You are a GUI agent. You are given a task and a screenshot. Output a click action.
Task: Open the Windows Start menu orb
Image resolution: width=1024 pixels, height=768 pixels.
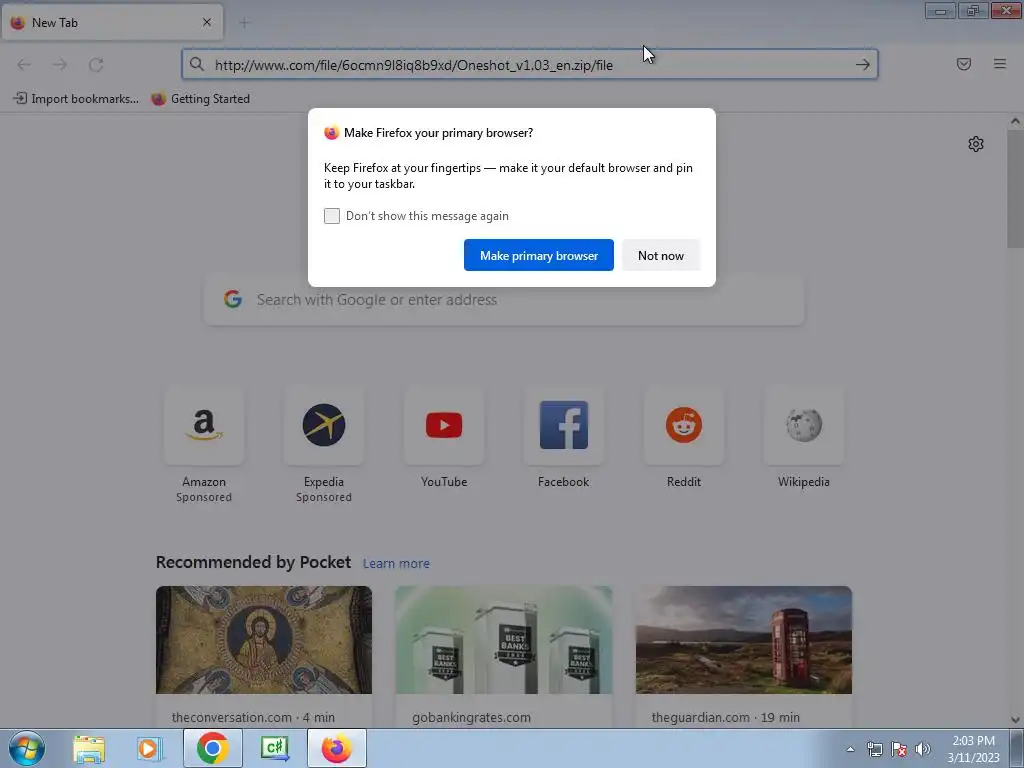coord(27,748)
